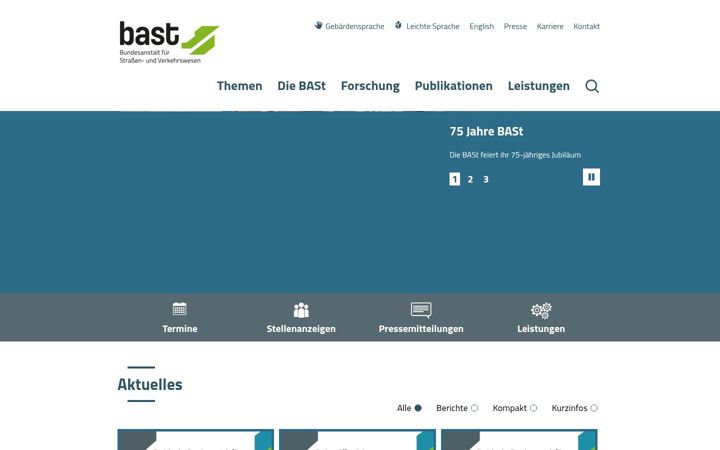The height and width of the screenshot is (450, 720).
Task: Pause the slideshow with the pause button
Action: point(591,177)
